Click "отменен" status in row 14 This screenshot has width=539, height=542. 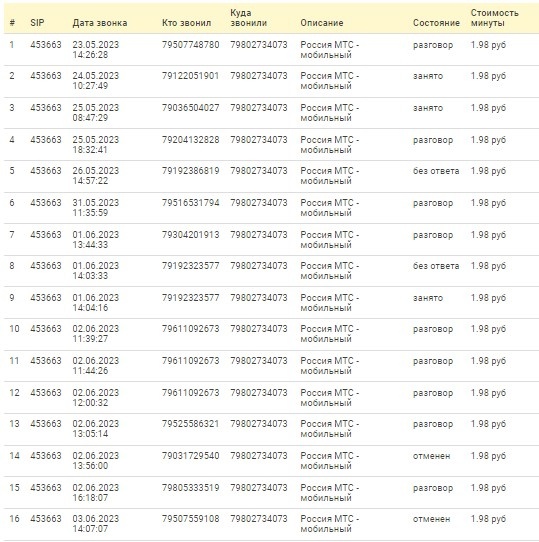pyautogui.click(x=431, y=456)
